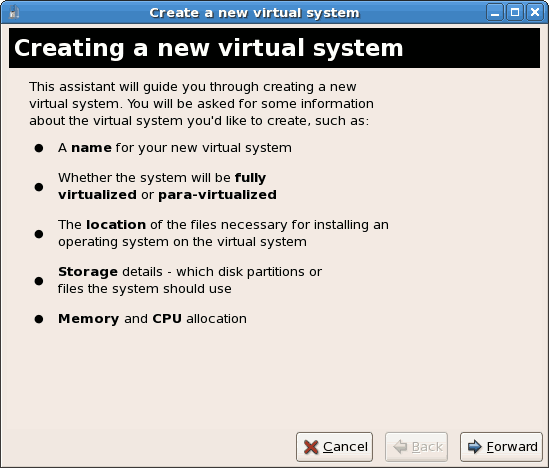Minimize the Create a new virtual system window
549x468 pixels.
pos(495,13)
